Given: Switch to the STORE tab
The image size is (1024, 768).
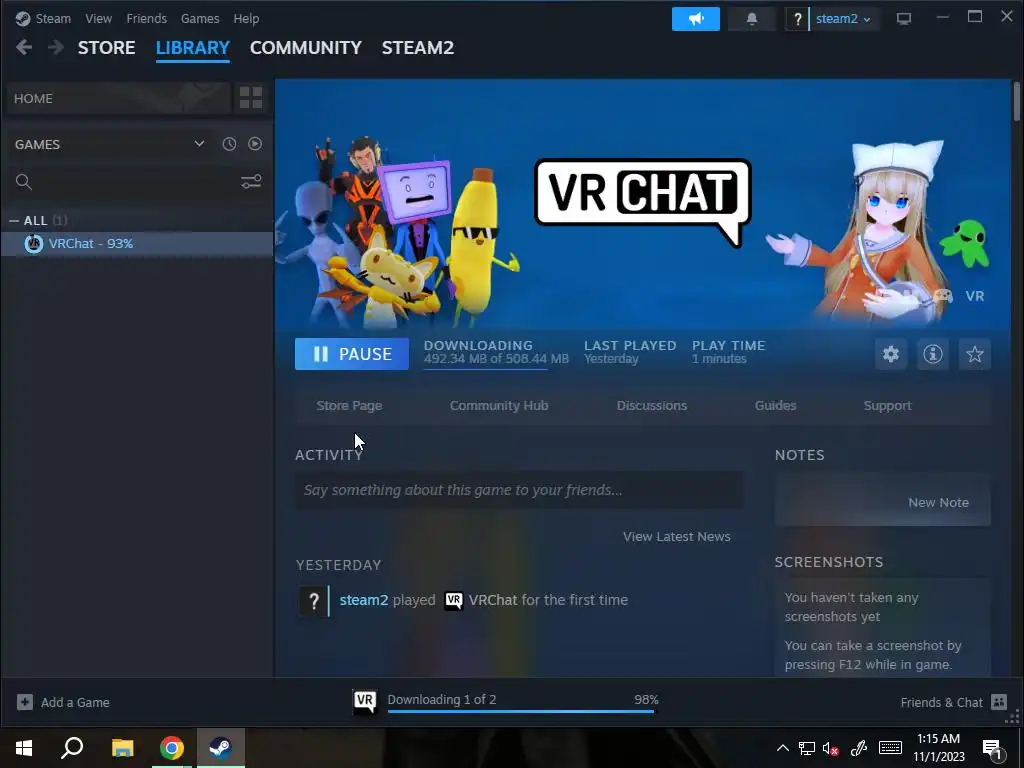Looking at the screenshot, I should pos(106,48).
